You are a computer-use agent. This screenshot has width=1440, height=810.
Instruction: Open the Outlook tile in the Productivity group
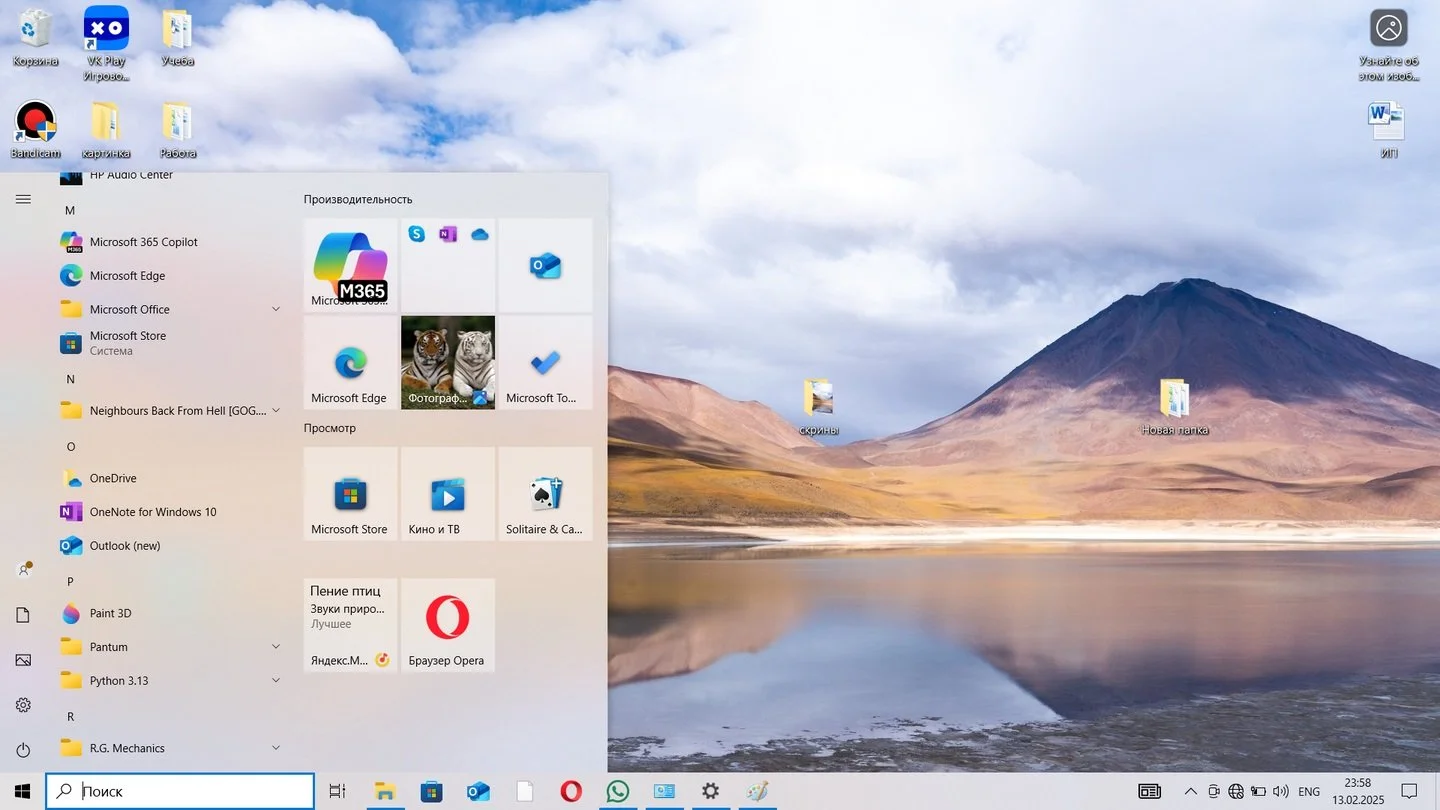[x=545, y=265]
